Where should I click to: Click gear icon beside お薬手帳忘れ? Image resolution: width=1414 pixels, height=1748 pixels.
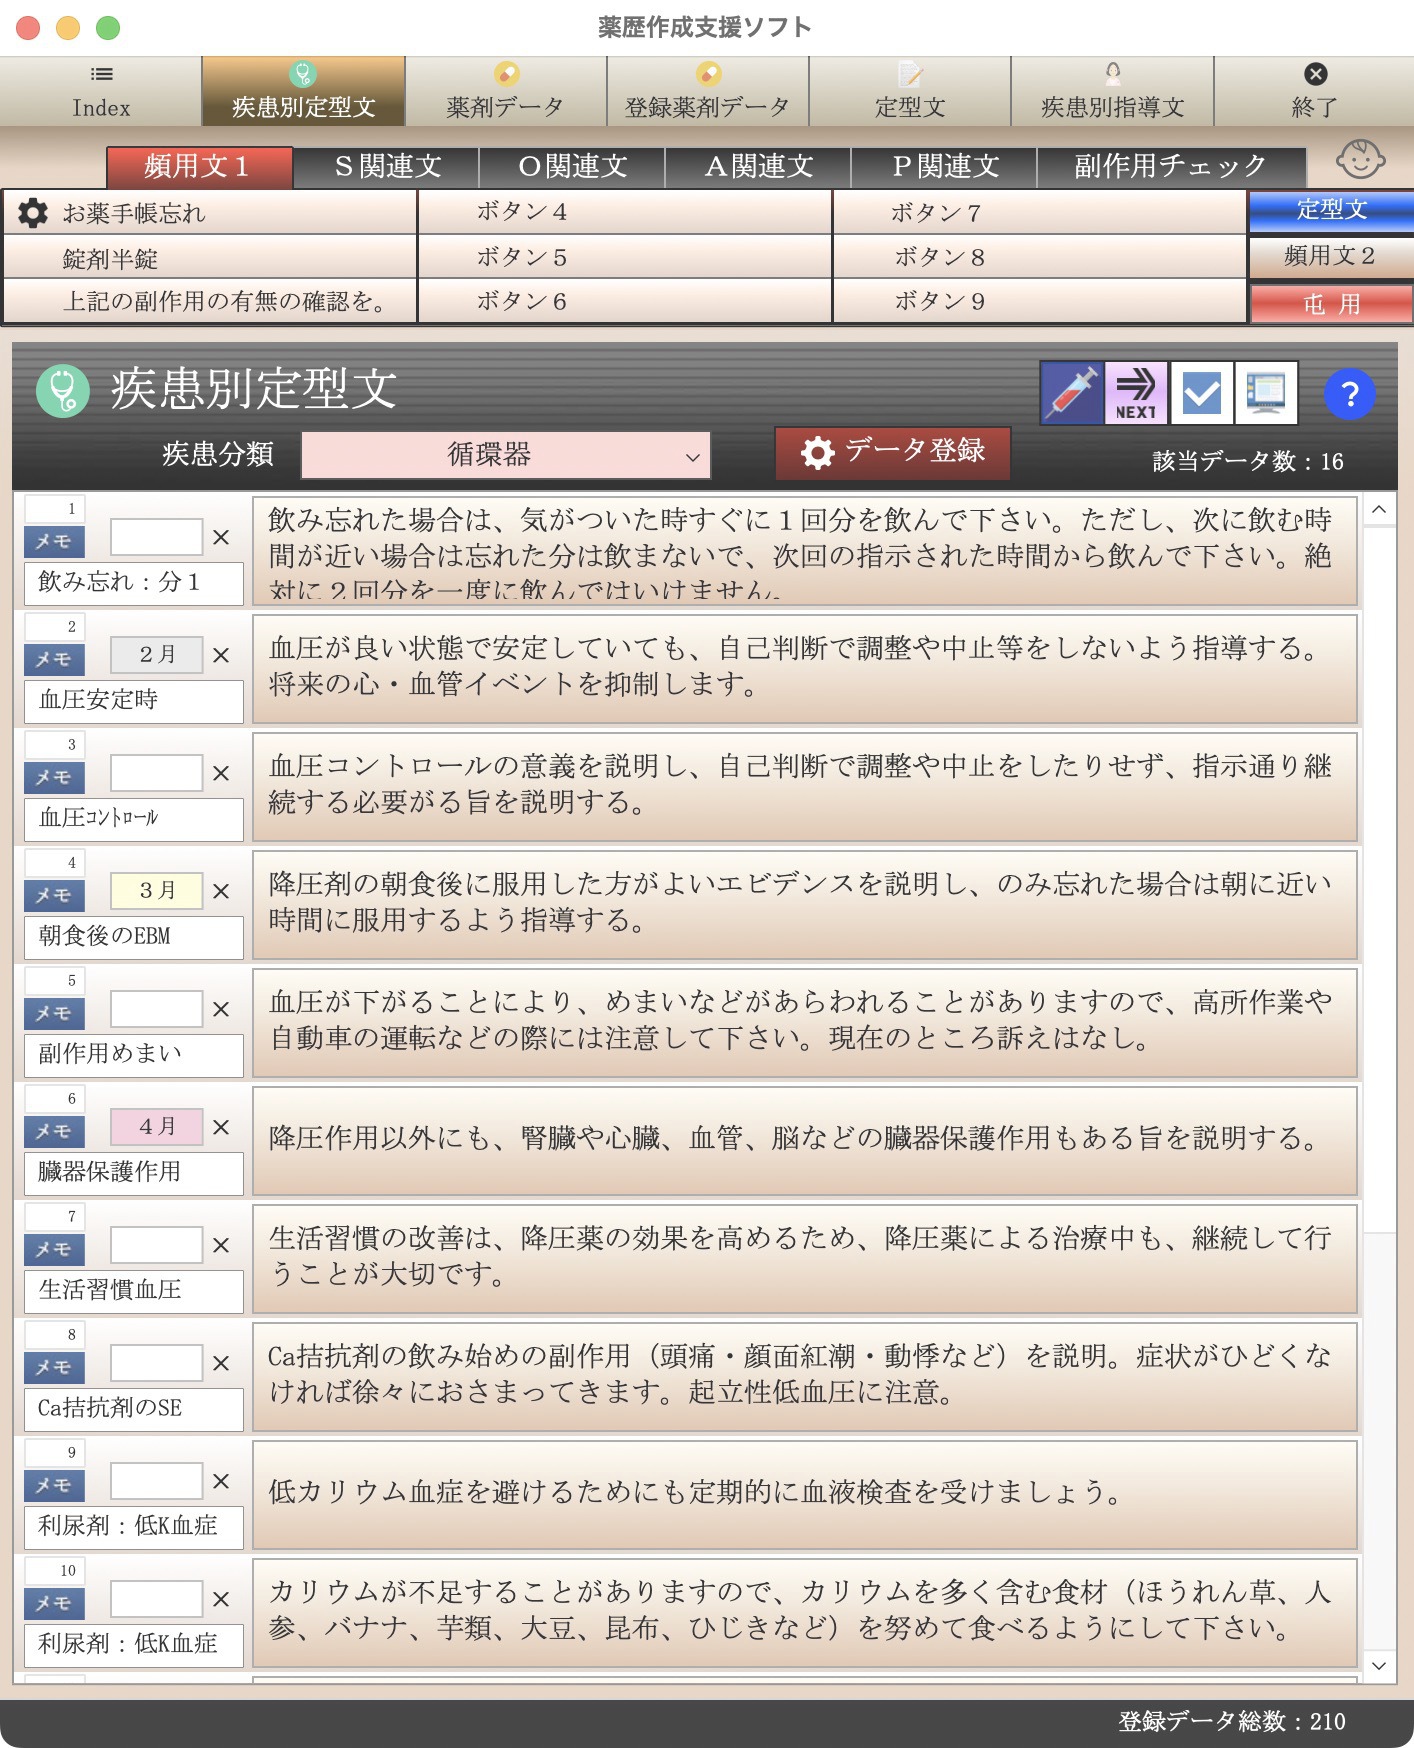click(x=33, y=212)
